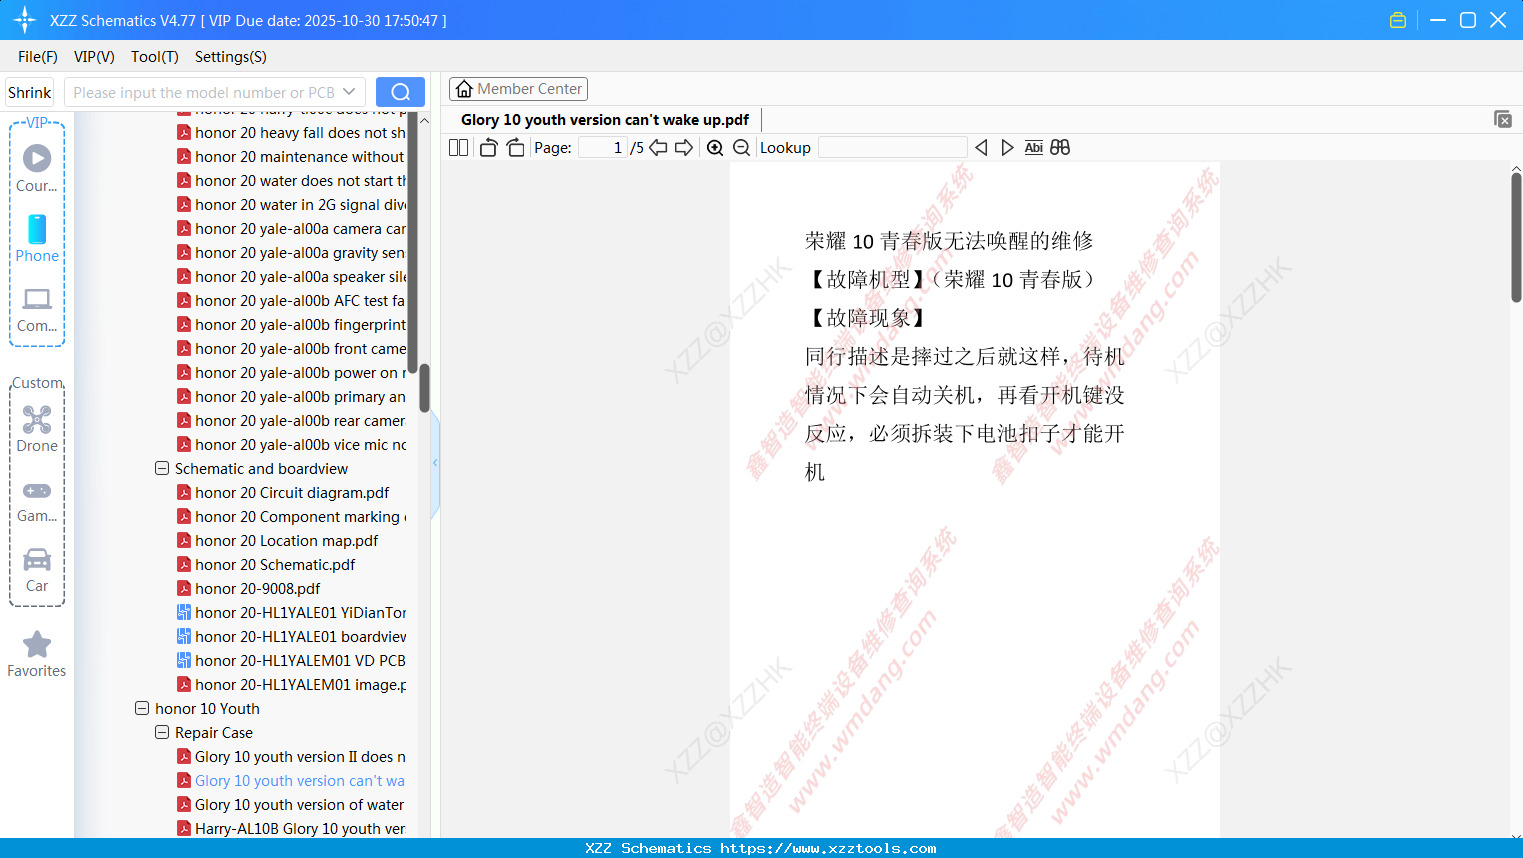
Task: Collapse Schematic and boardview node
Action: click(162, 468)
